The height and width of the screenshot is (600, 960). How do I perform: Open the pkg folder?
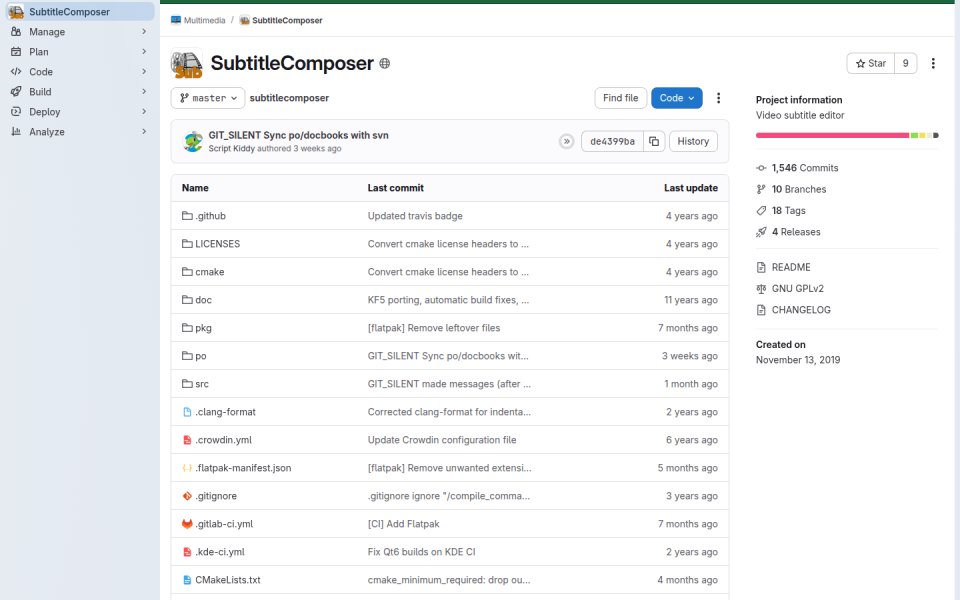pyautogui.click(x=203, y=328)
